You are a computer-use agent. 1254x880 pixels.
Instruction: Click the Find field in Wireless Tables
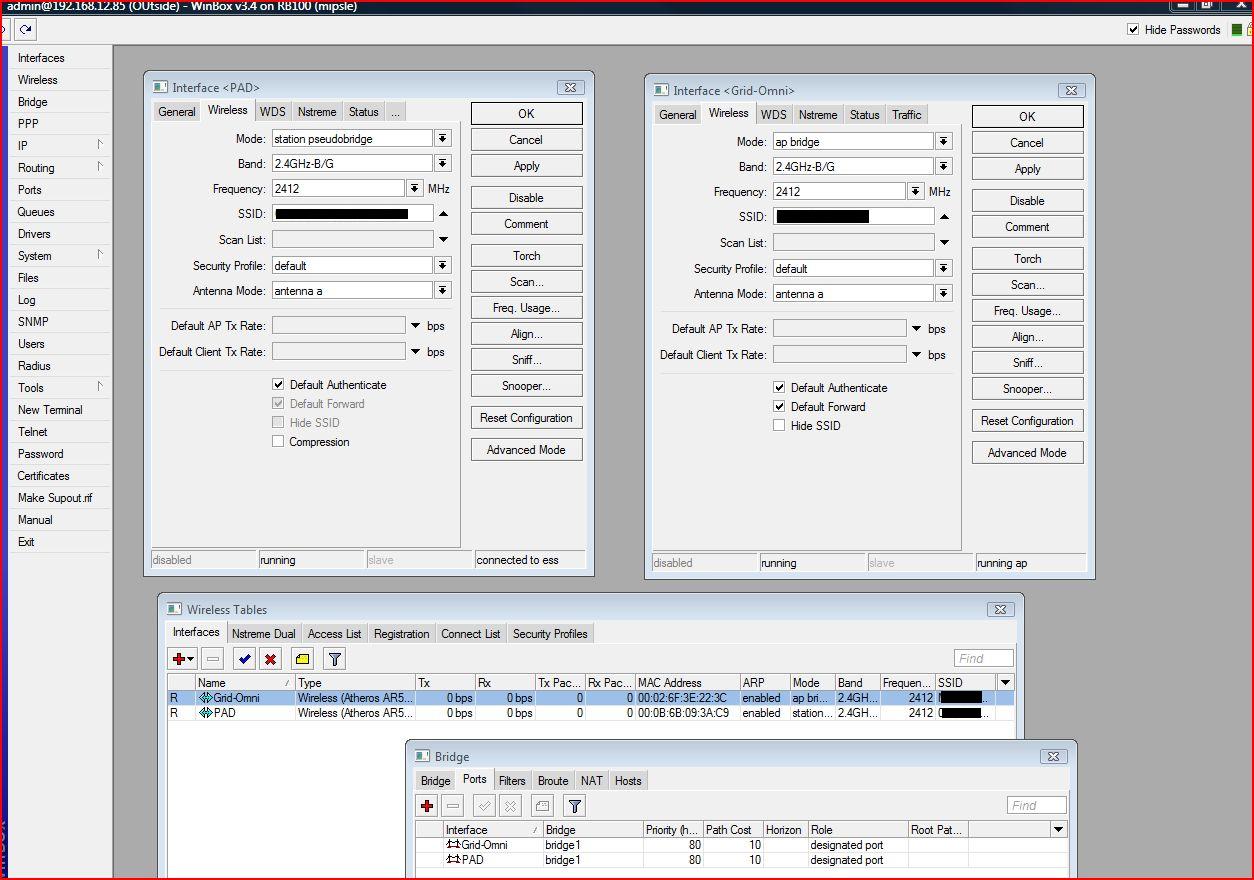[x=983, y=659]
